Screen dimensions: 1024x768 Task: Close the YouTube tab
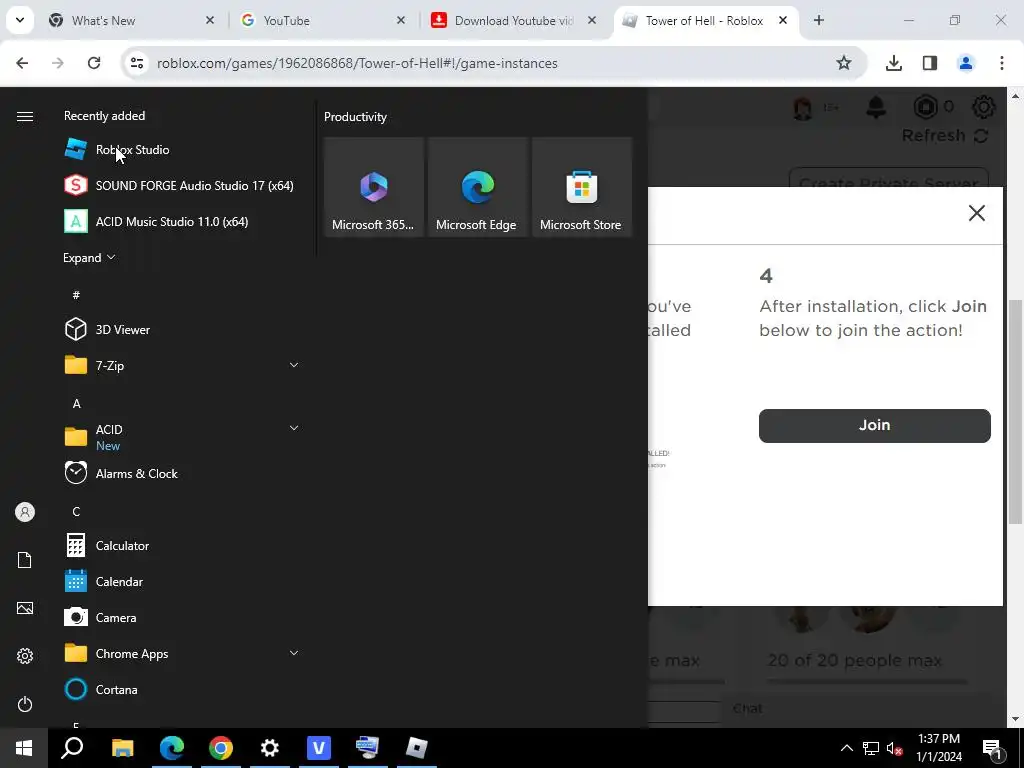(401, 20)
